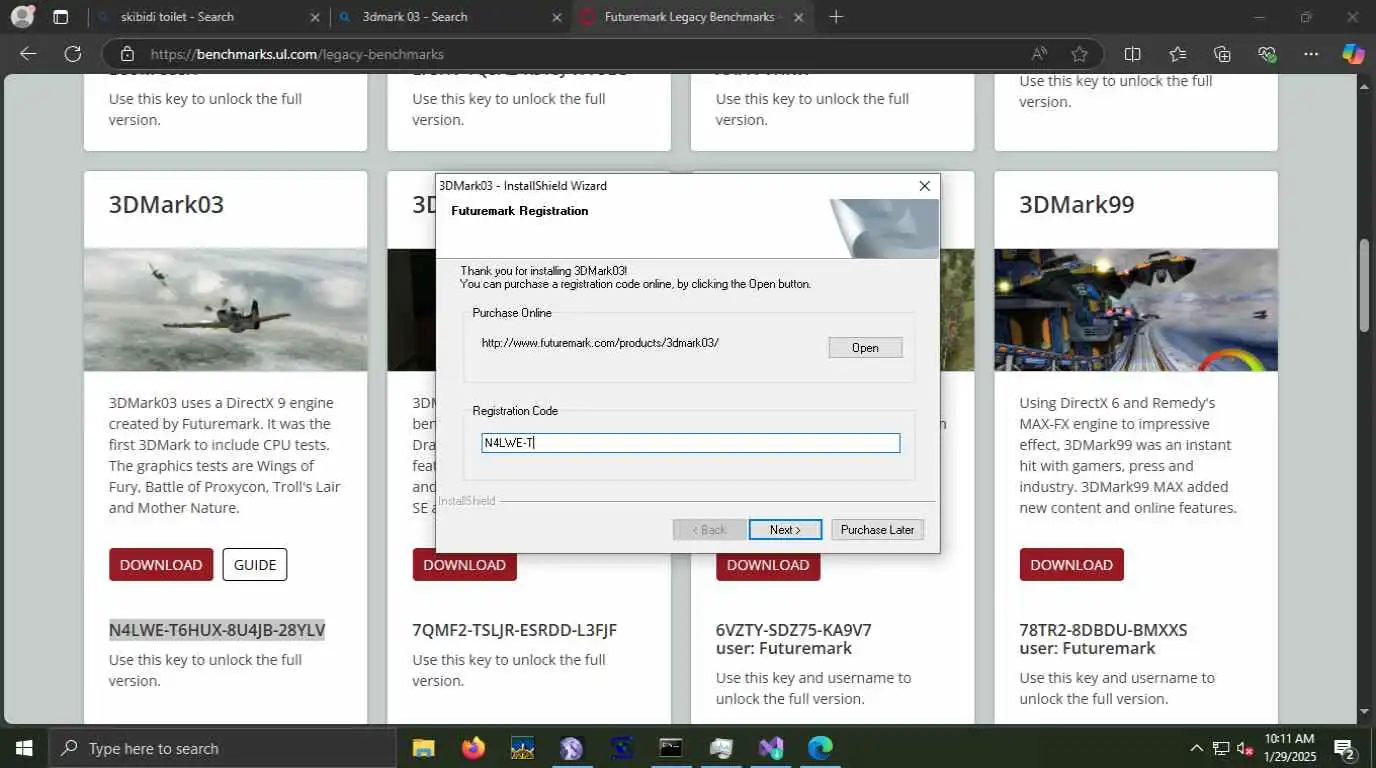
Task: Click the key 6VZTY-SDZ75-KA9V7
Action: tap(794, 630)
